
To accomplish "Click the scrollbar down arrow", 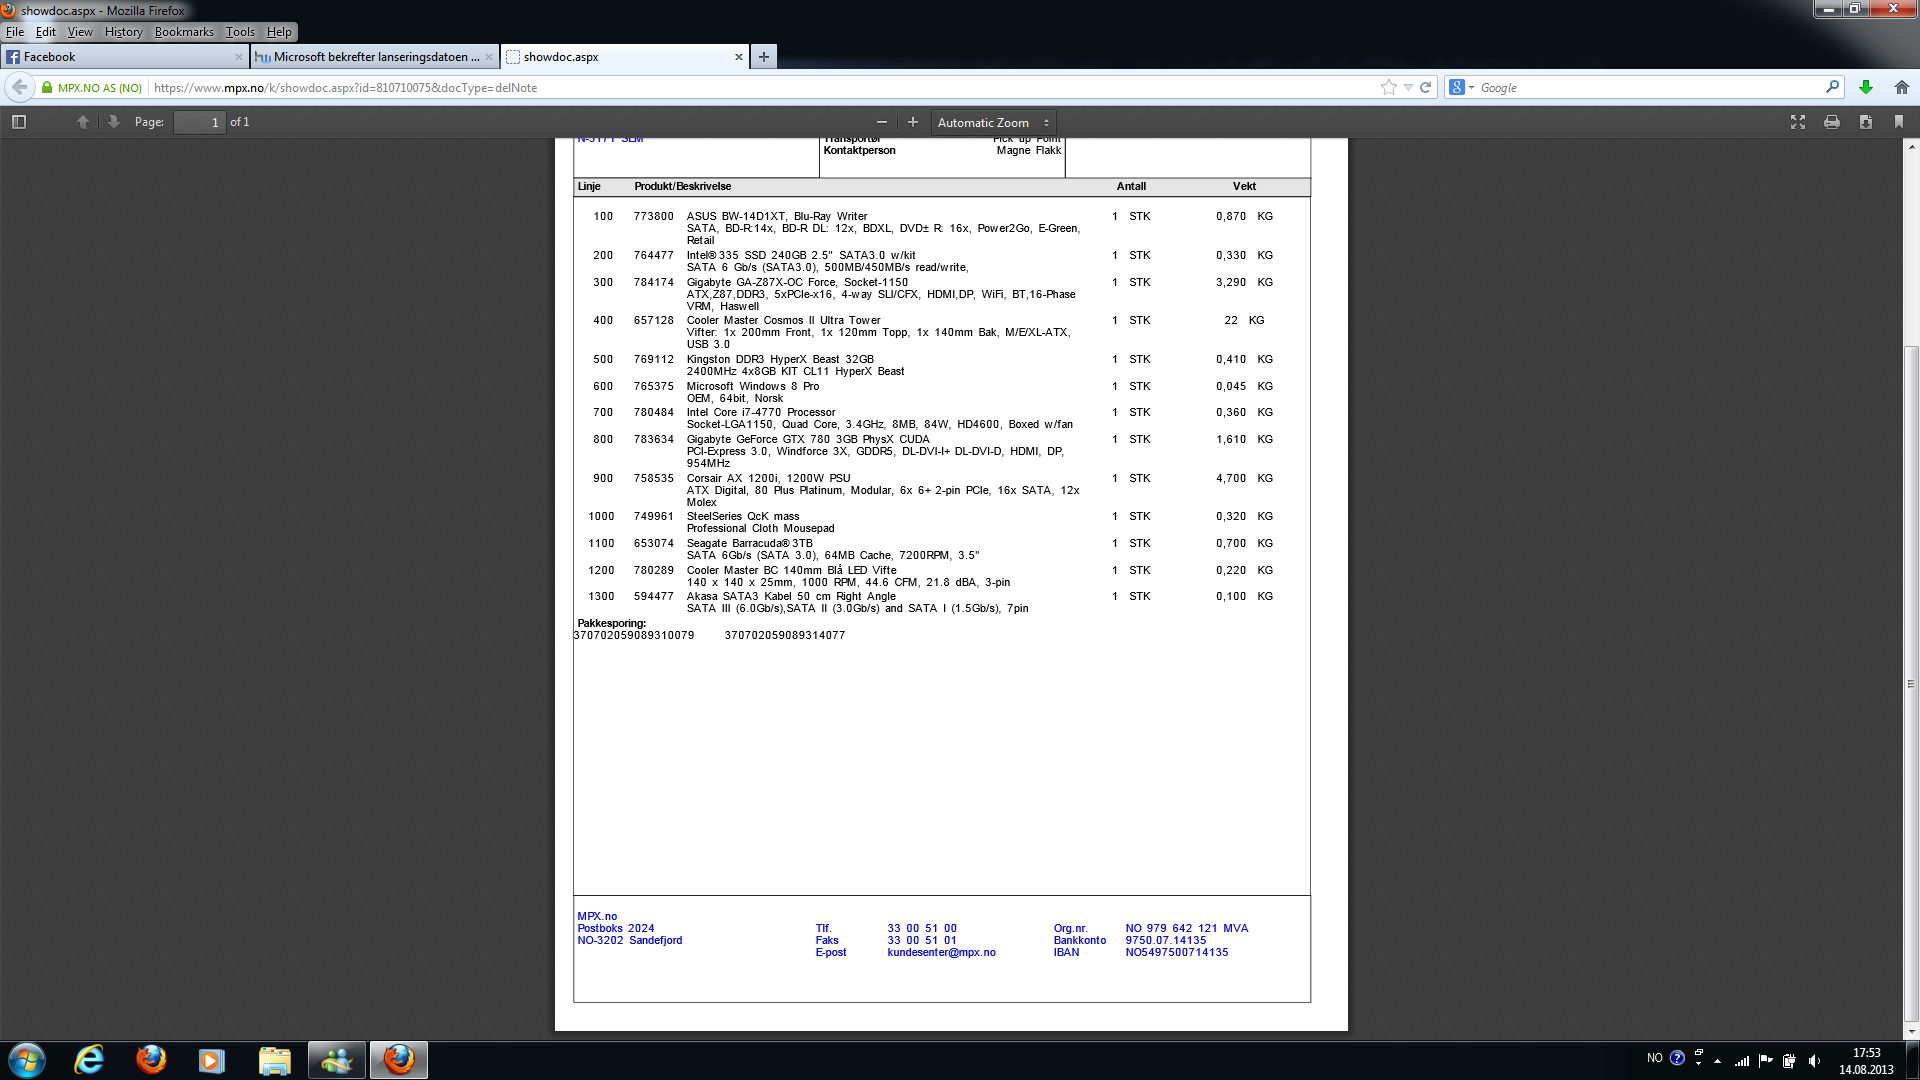I will click(1911, 1032).
